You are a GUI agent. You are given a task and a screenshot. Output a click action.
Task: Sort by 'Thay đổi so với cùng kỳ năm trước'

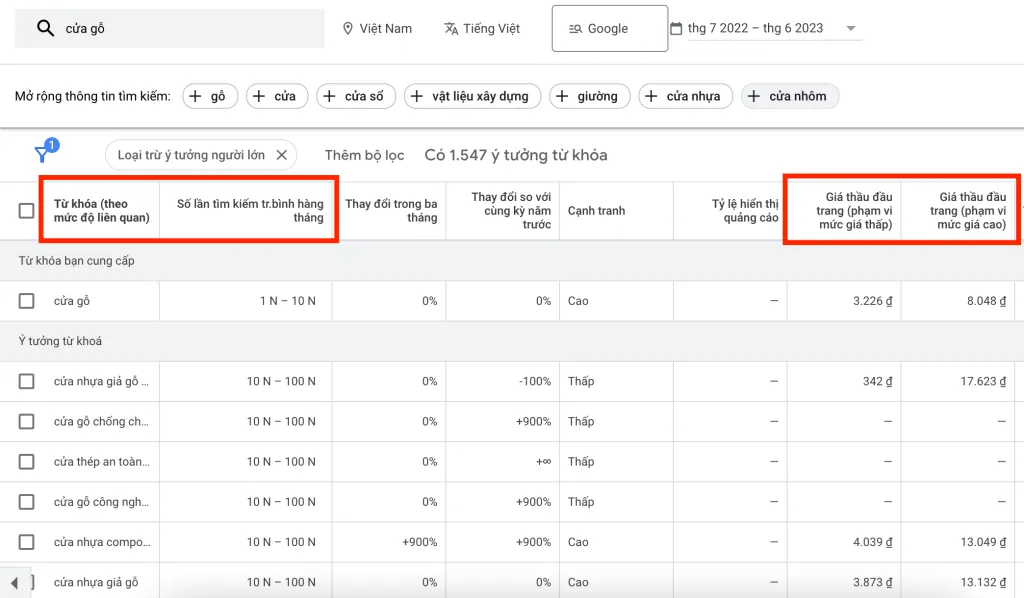pyautogui.click(x=511, y=211)
